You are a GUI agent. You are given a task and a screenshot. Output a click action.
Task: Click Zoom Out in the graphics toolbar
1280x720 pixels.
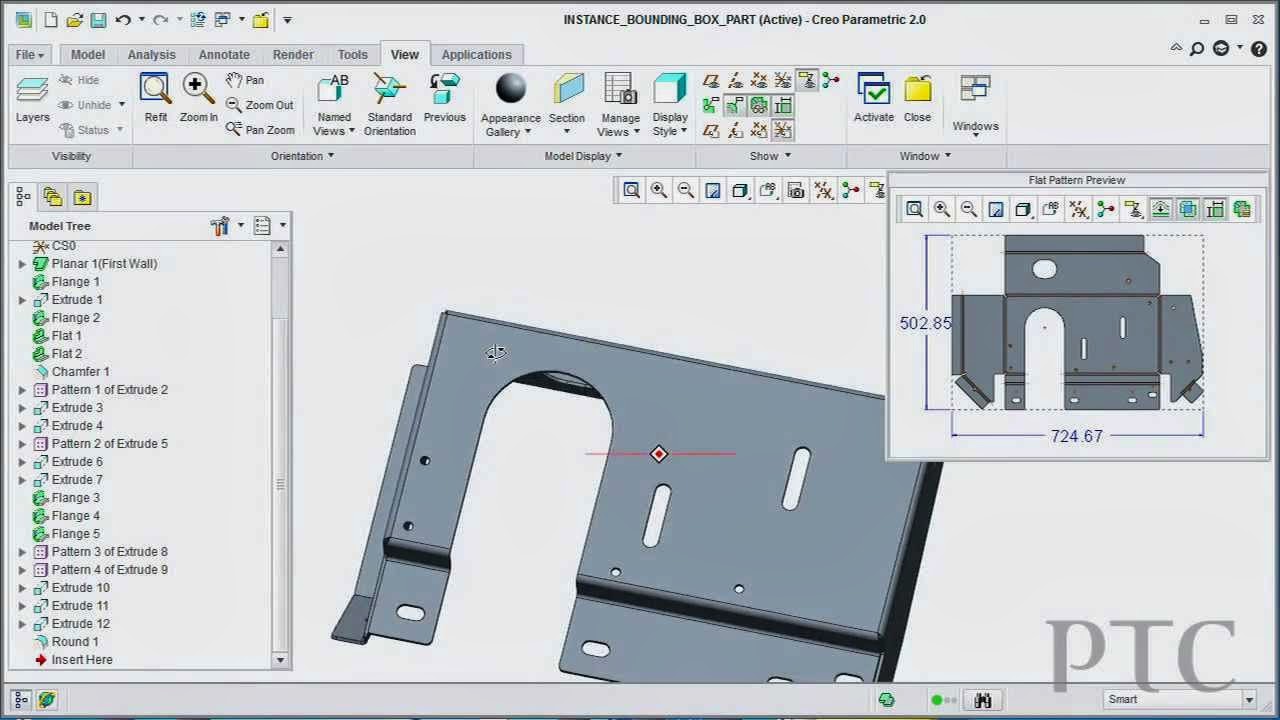click(x=684, y=189)
